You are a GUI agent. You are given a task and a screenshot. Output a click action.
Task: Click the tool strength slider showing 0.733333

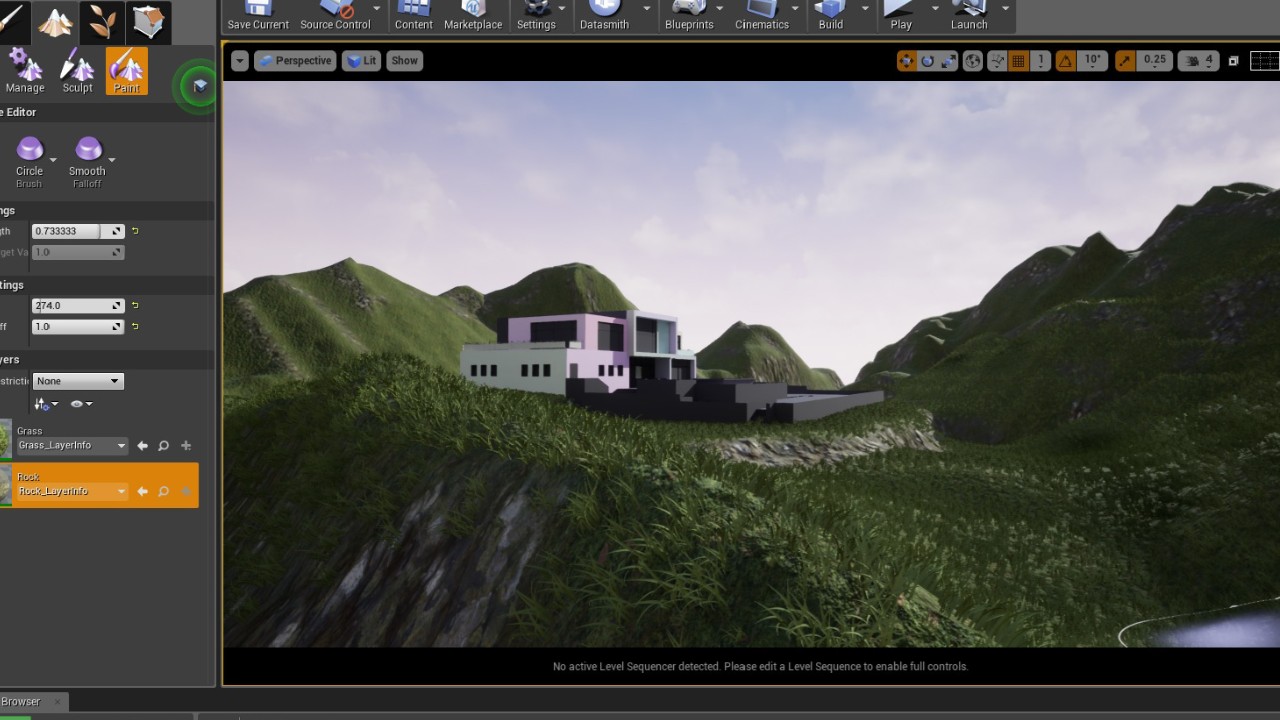point(68,231)
